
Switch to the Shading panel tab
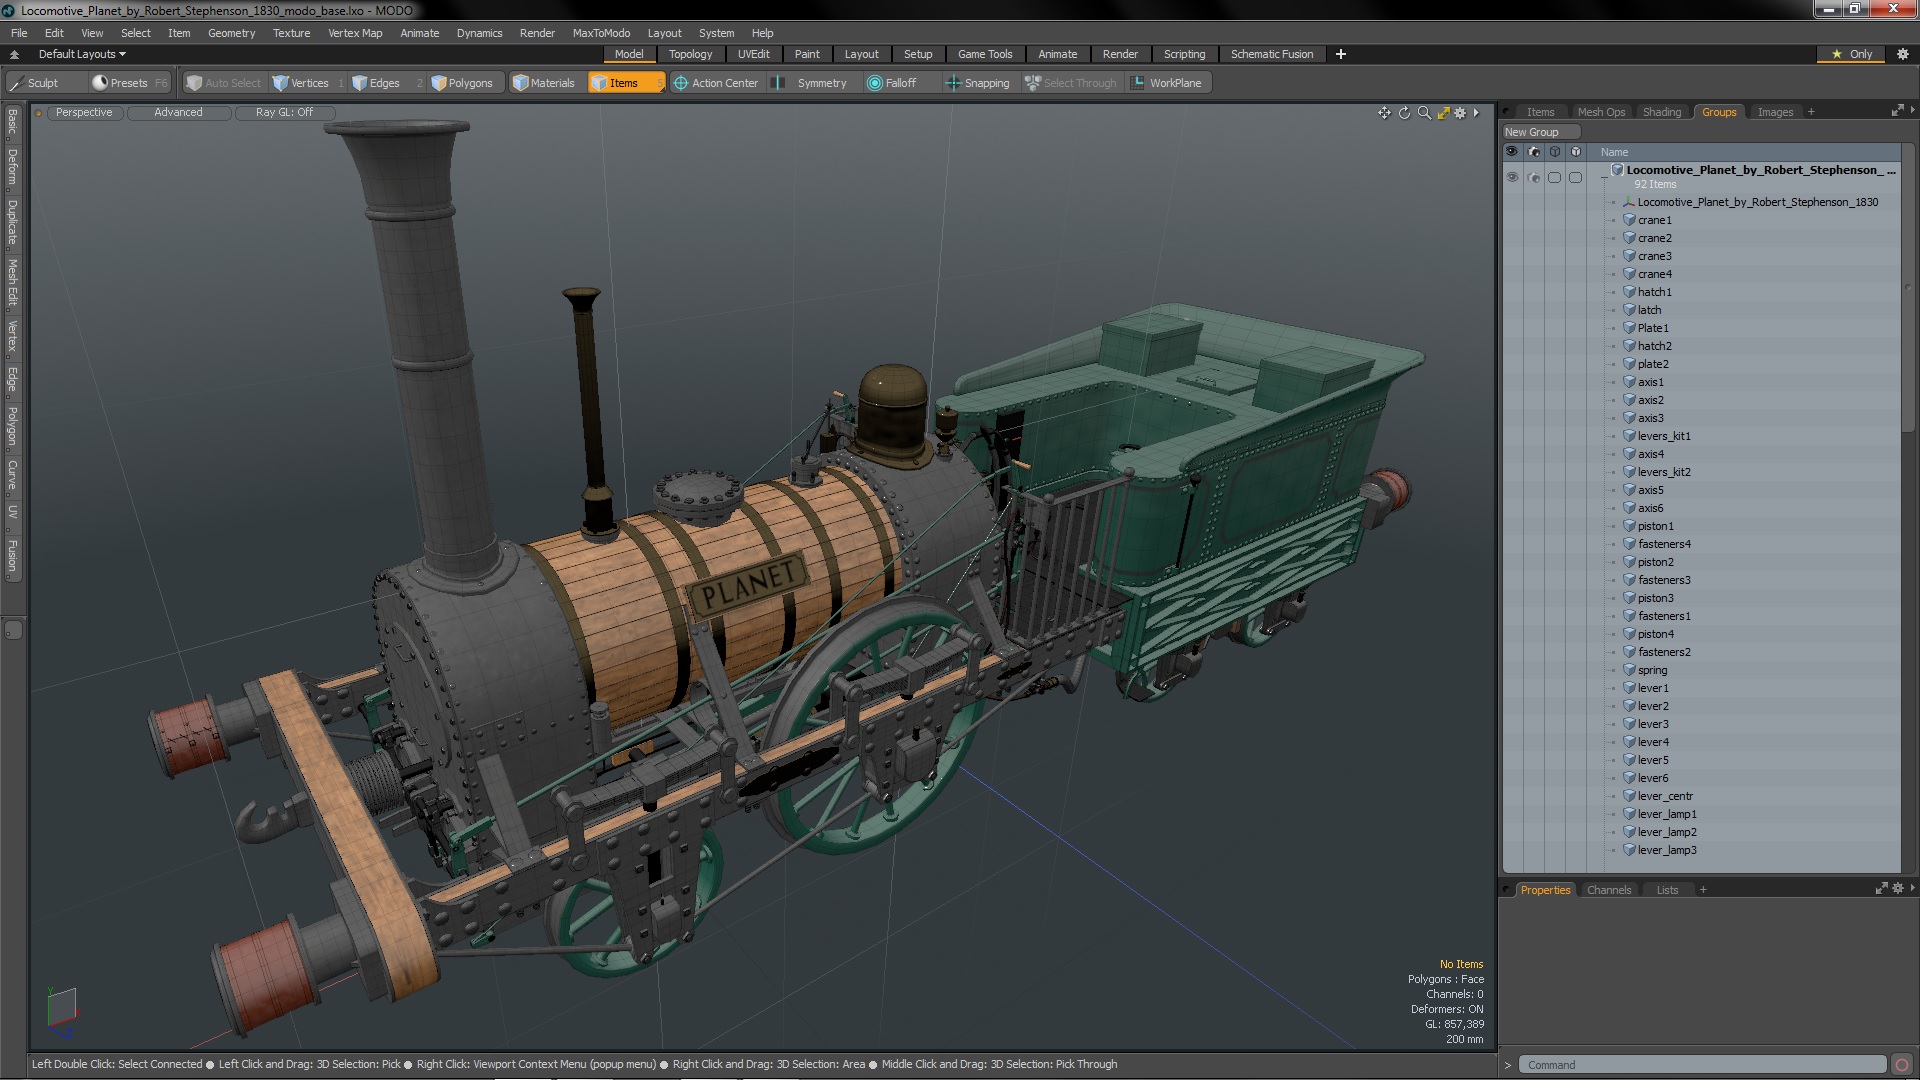(1661, 112)
